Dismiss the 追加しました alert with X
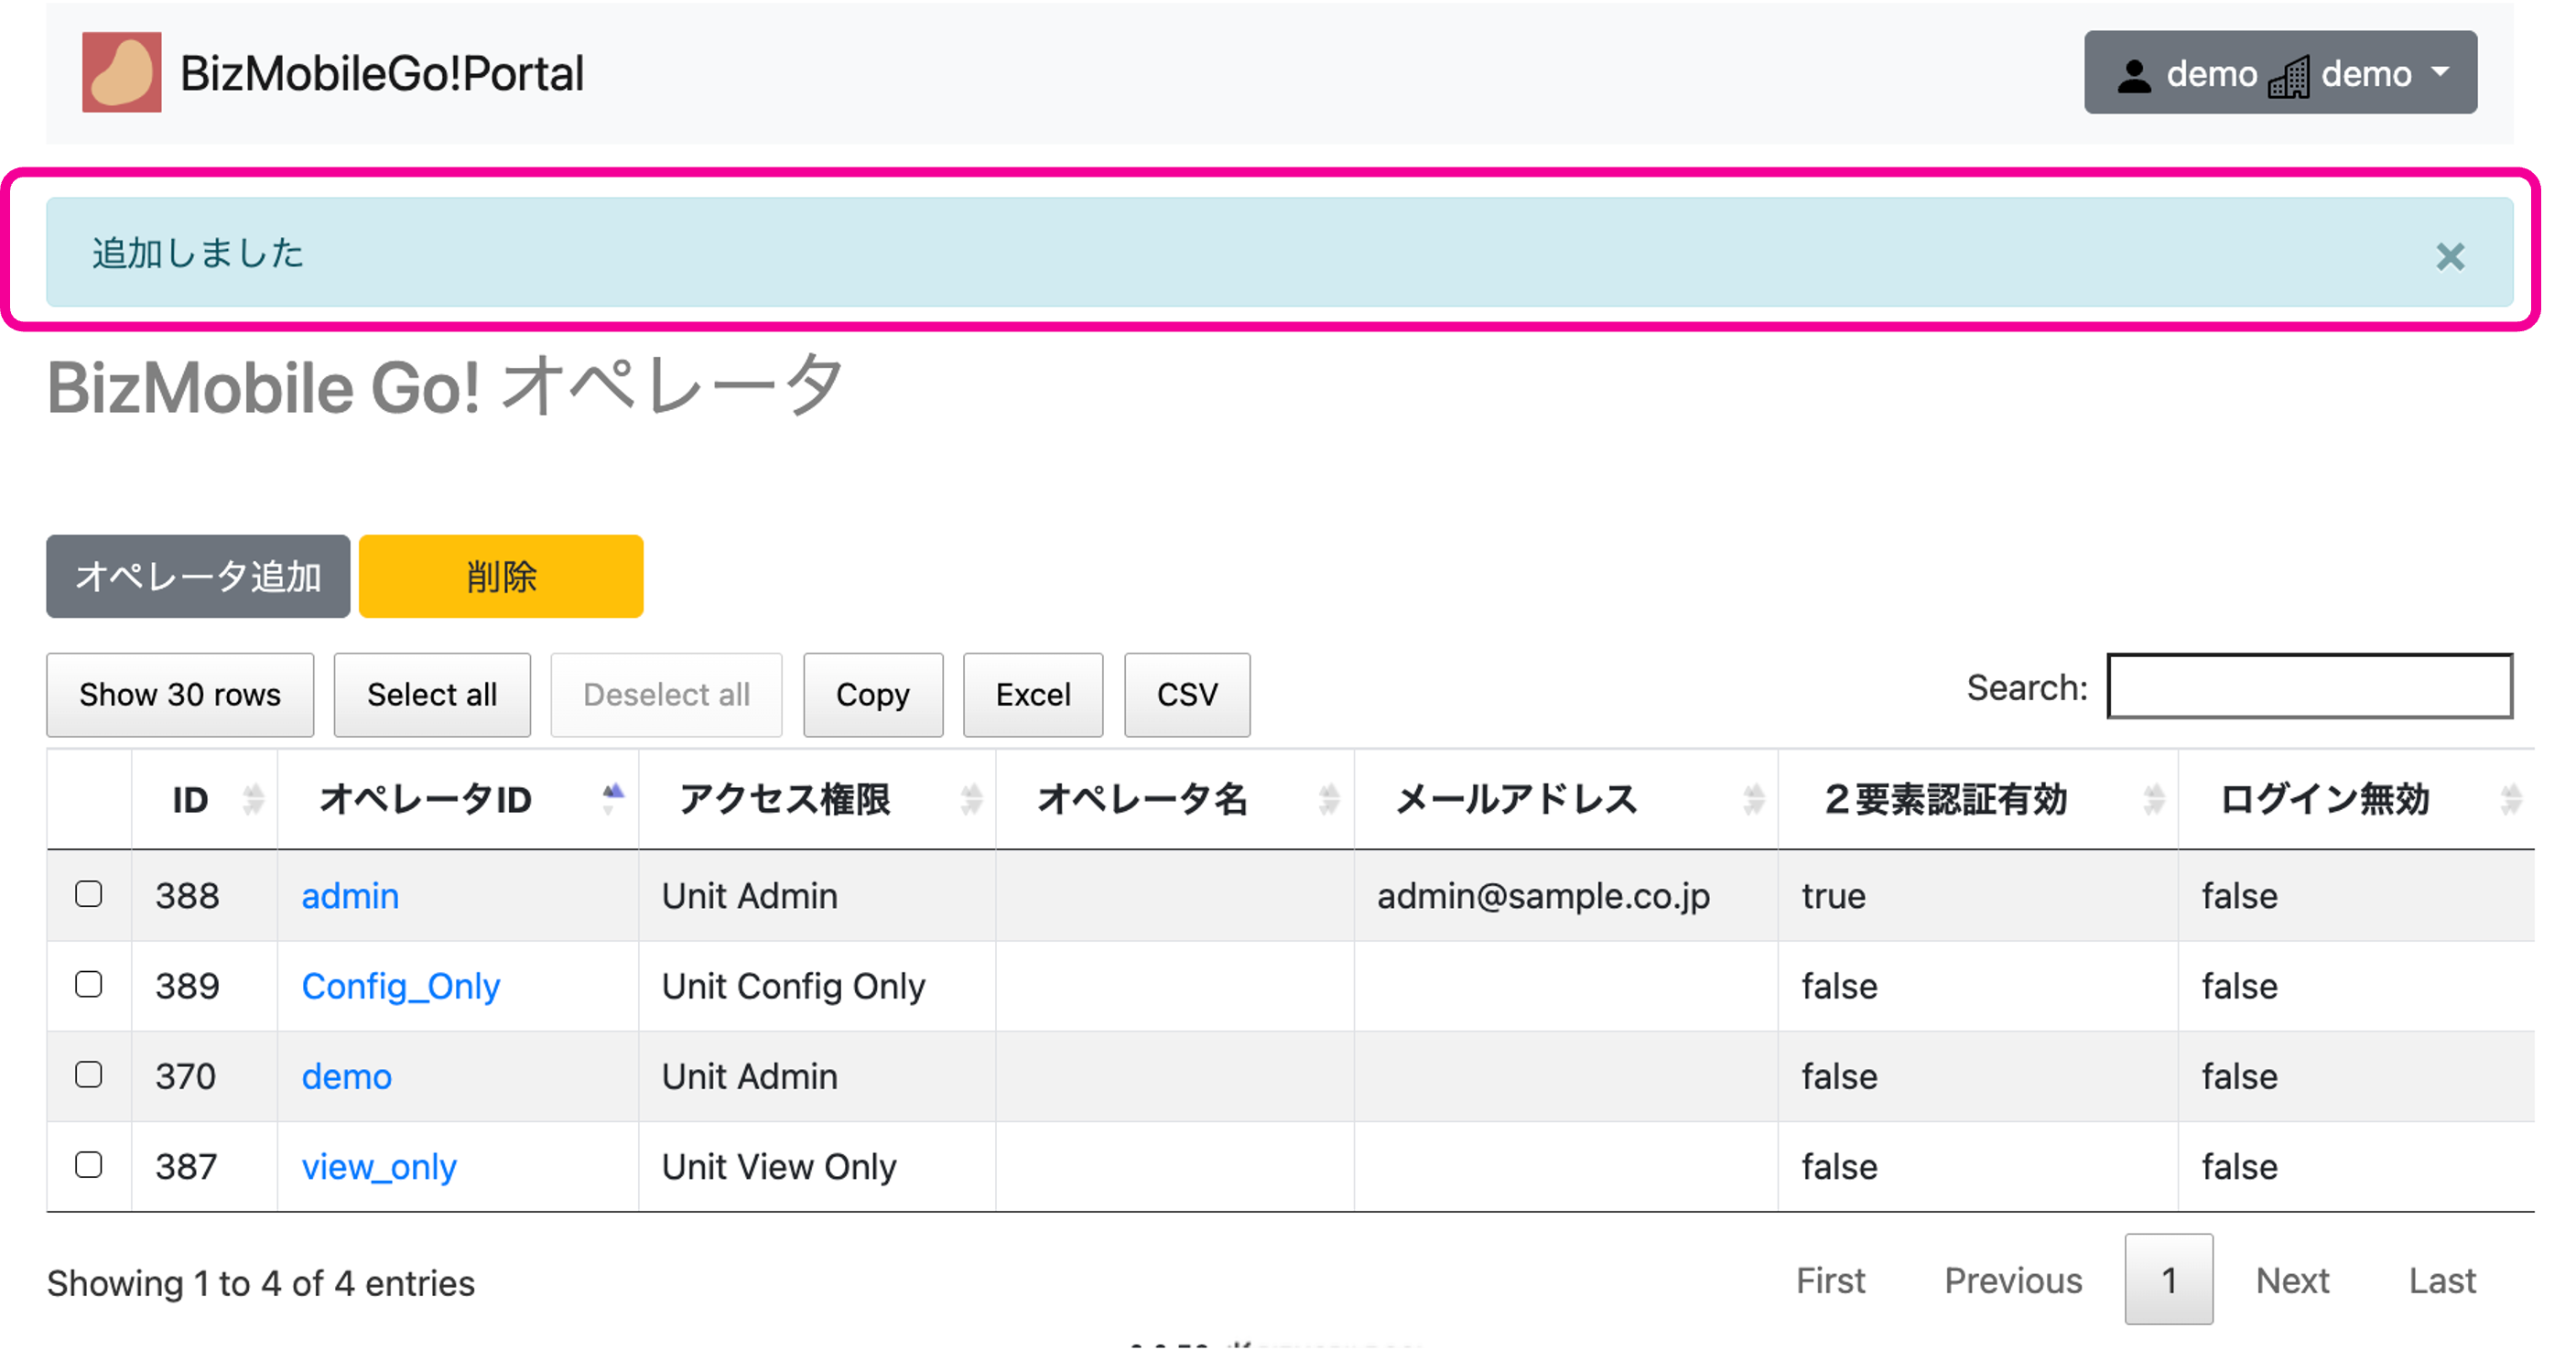2576x1350 pixels. point(2449,257)
